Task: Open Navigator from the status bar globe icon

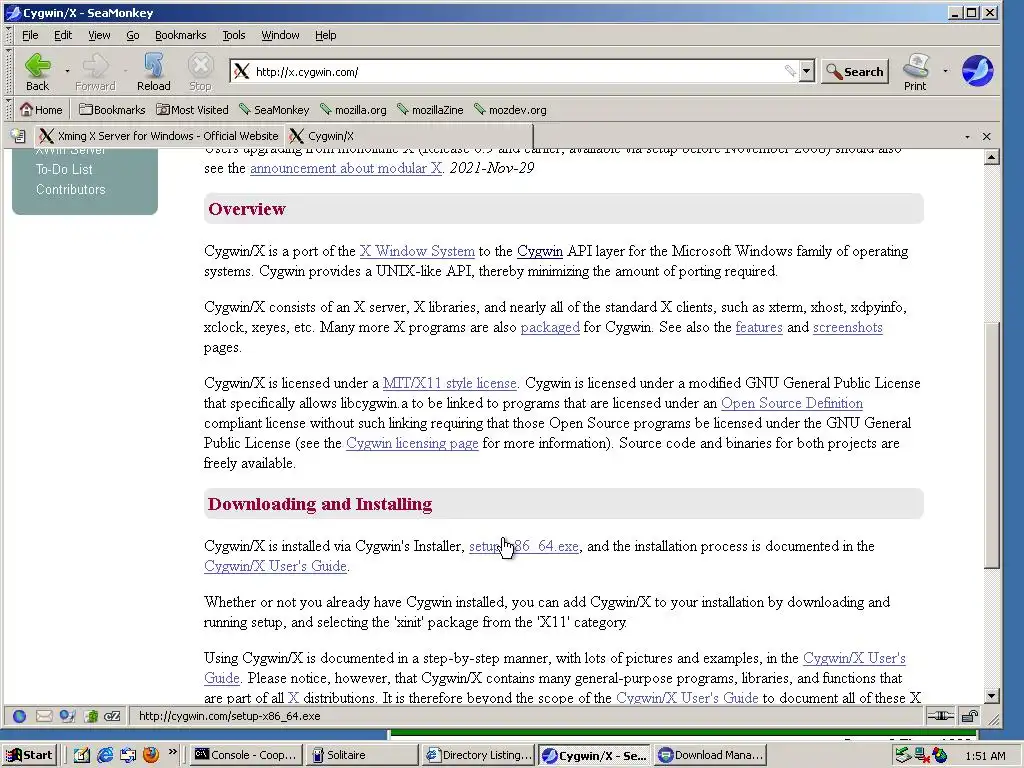Action: click(20, 716)
